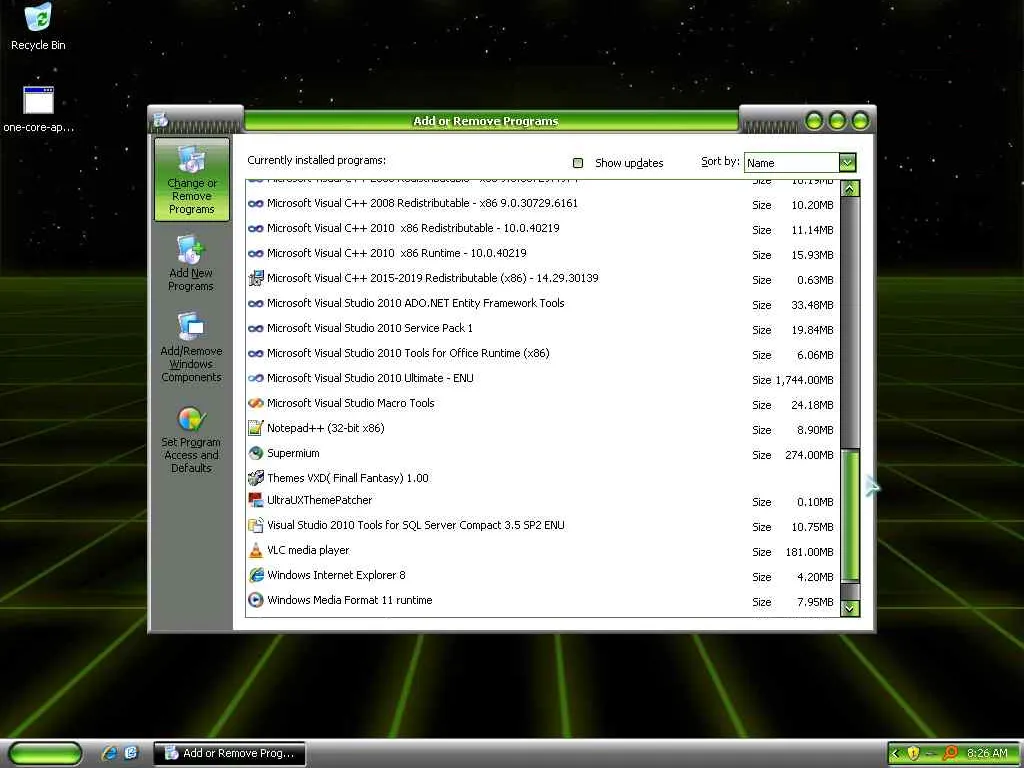Click the Sort by Name combo box
This screenshot has width=1024, height=768.
(x=800, y=162)
